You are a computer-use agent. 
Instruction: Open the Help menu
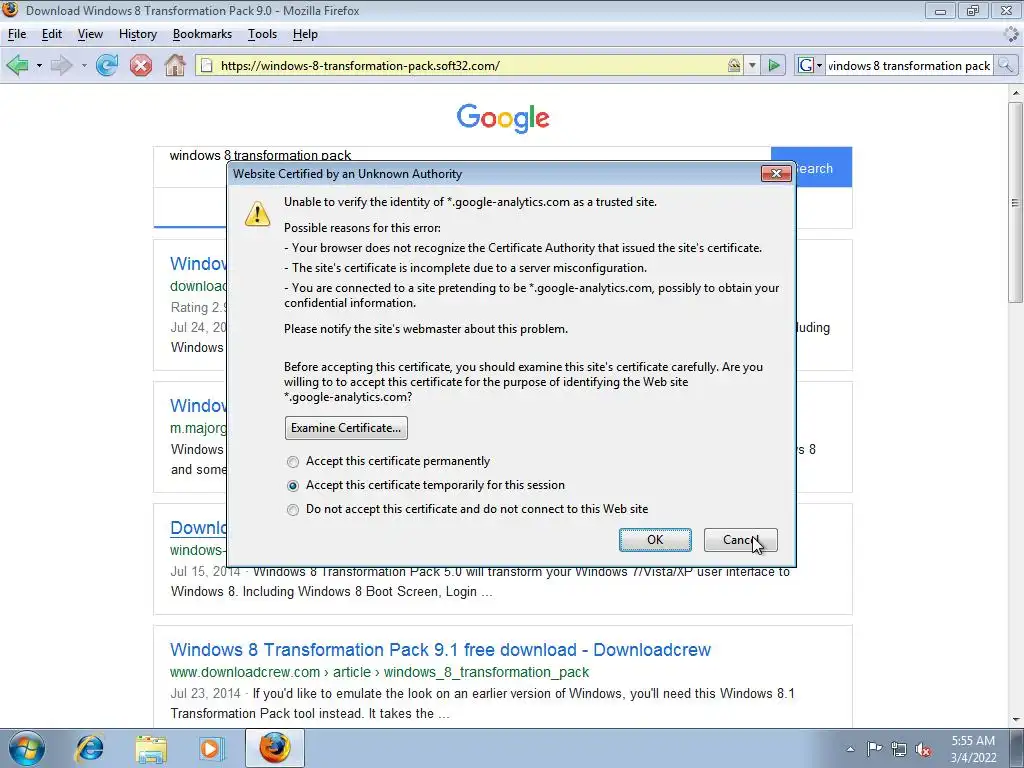coord(305,34)
